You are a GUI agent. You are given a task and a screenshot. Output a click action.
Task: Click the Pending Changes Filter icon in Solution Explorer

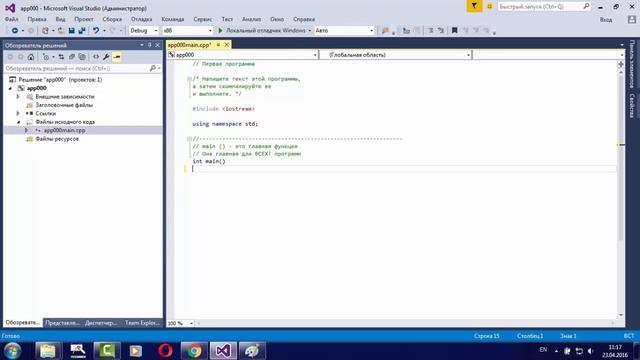pyautogui.click(x=46, y=57)
